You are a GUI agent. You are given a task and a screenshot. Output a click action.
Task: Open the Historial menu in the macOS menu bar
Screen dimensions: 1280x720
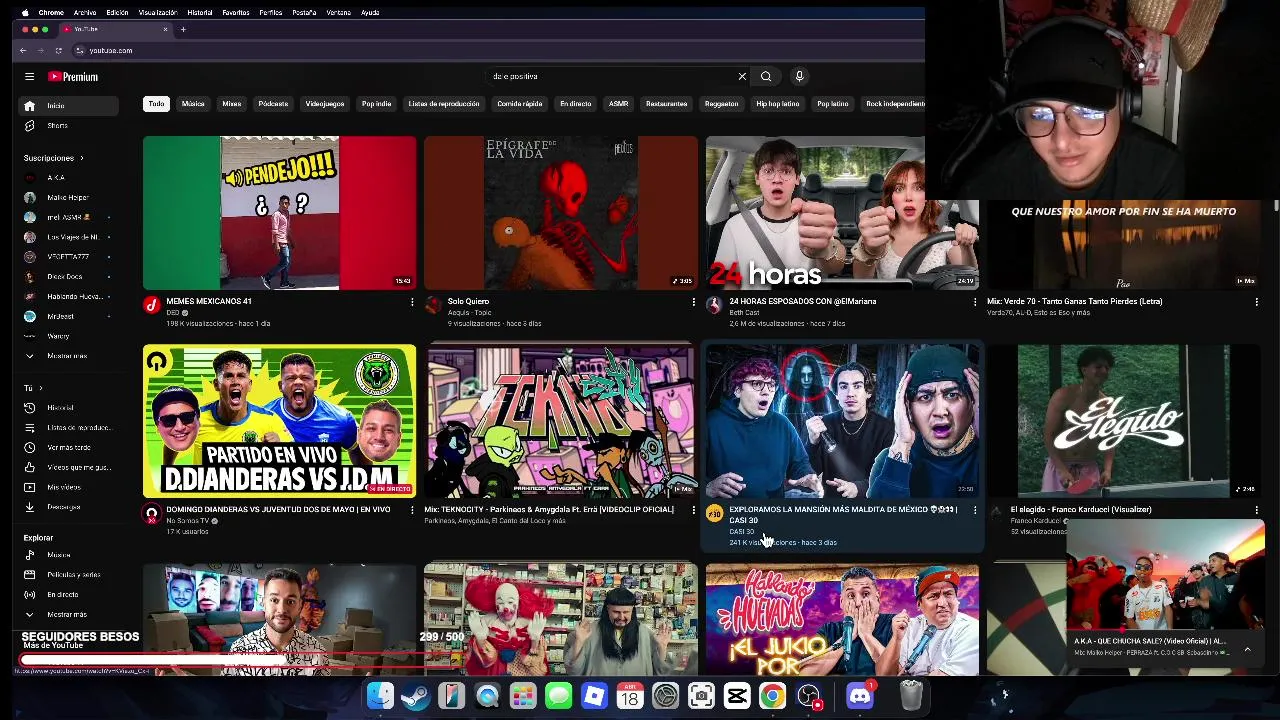[x=200, y=12]
